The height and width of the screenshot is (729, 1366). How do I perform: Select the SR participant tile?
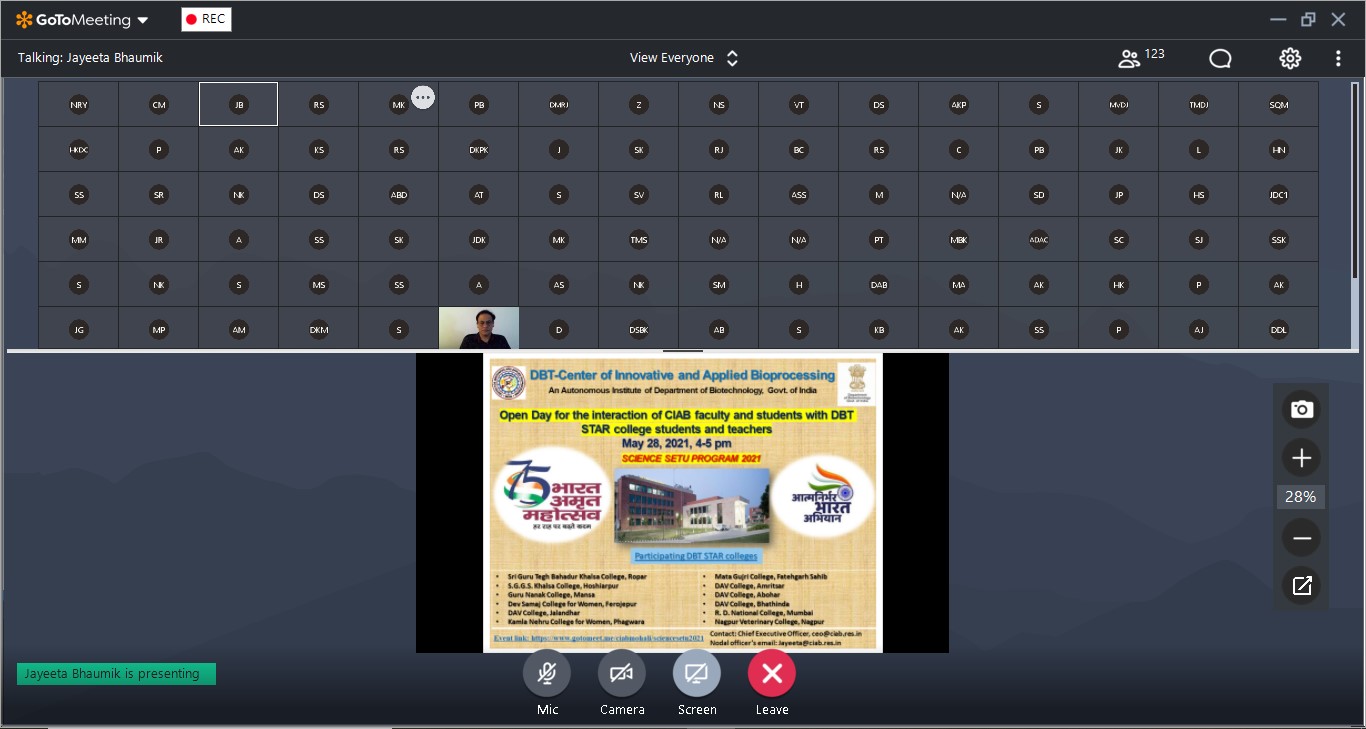159,195
